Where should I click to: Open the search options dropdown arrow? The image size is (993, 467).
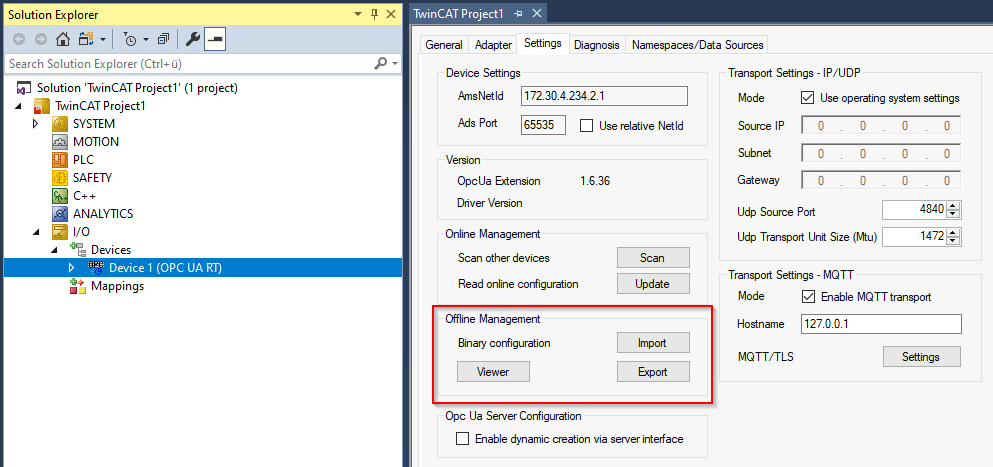pos(395,63)
